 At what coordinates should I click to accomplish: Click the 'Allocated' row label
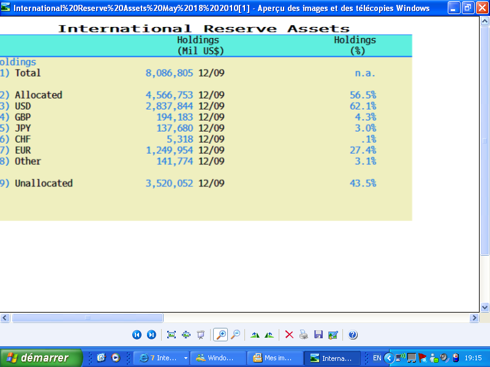click(38, 95)
